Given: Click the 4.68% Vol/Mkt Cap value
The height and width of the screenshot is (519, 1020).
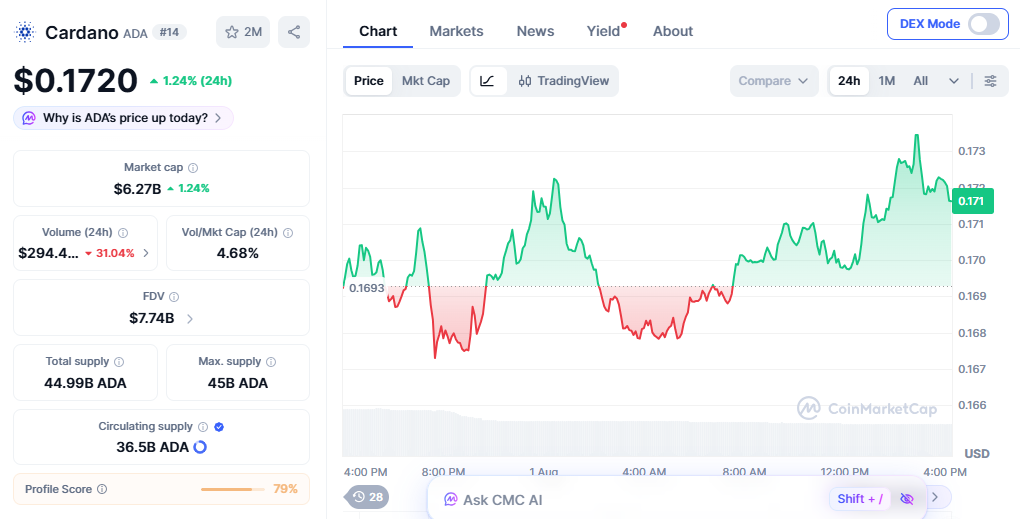Looking at the screenshot, I should [237, 253].
